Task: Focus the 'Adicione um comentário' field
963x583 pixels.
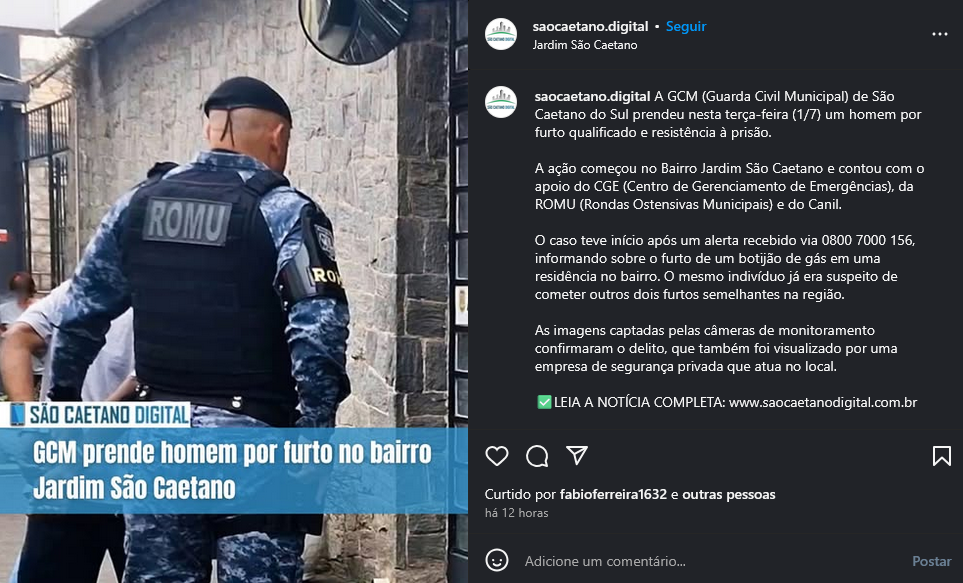Action: click(712, 561)
